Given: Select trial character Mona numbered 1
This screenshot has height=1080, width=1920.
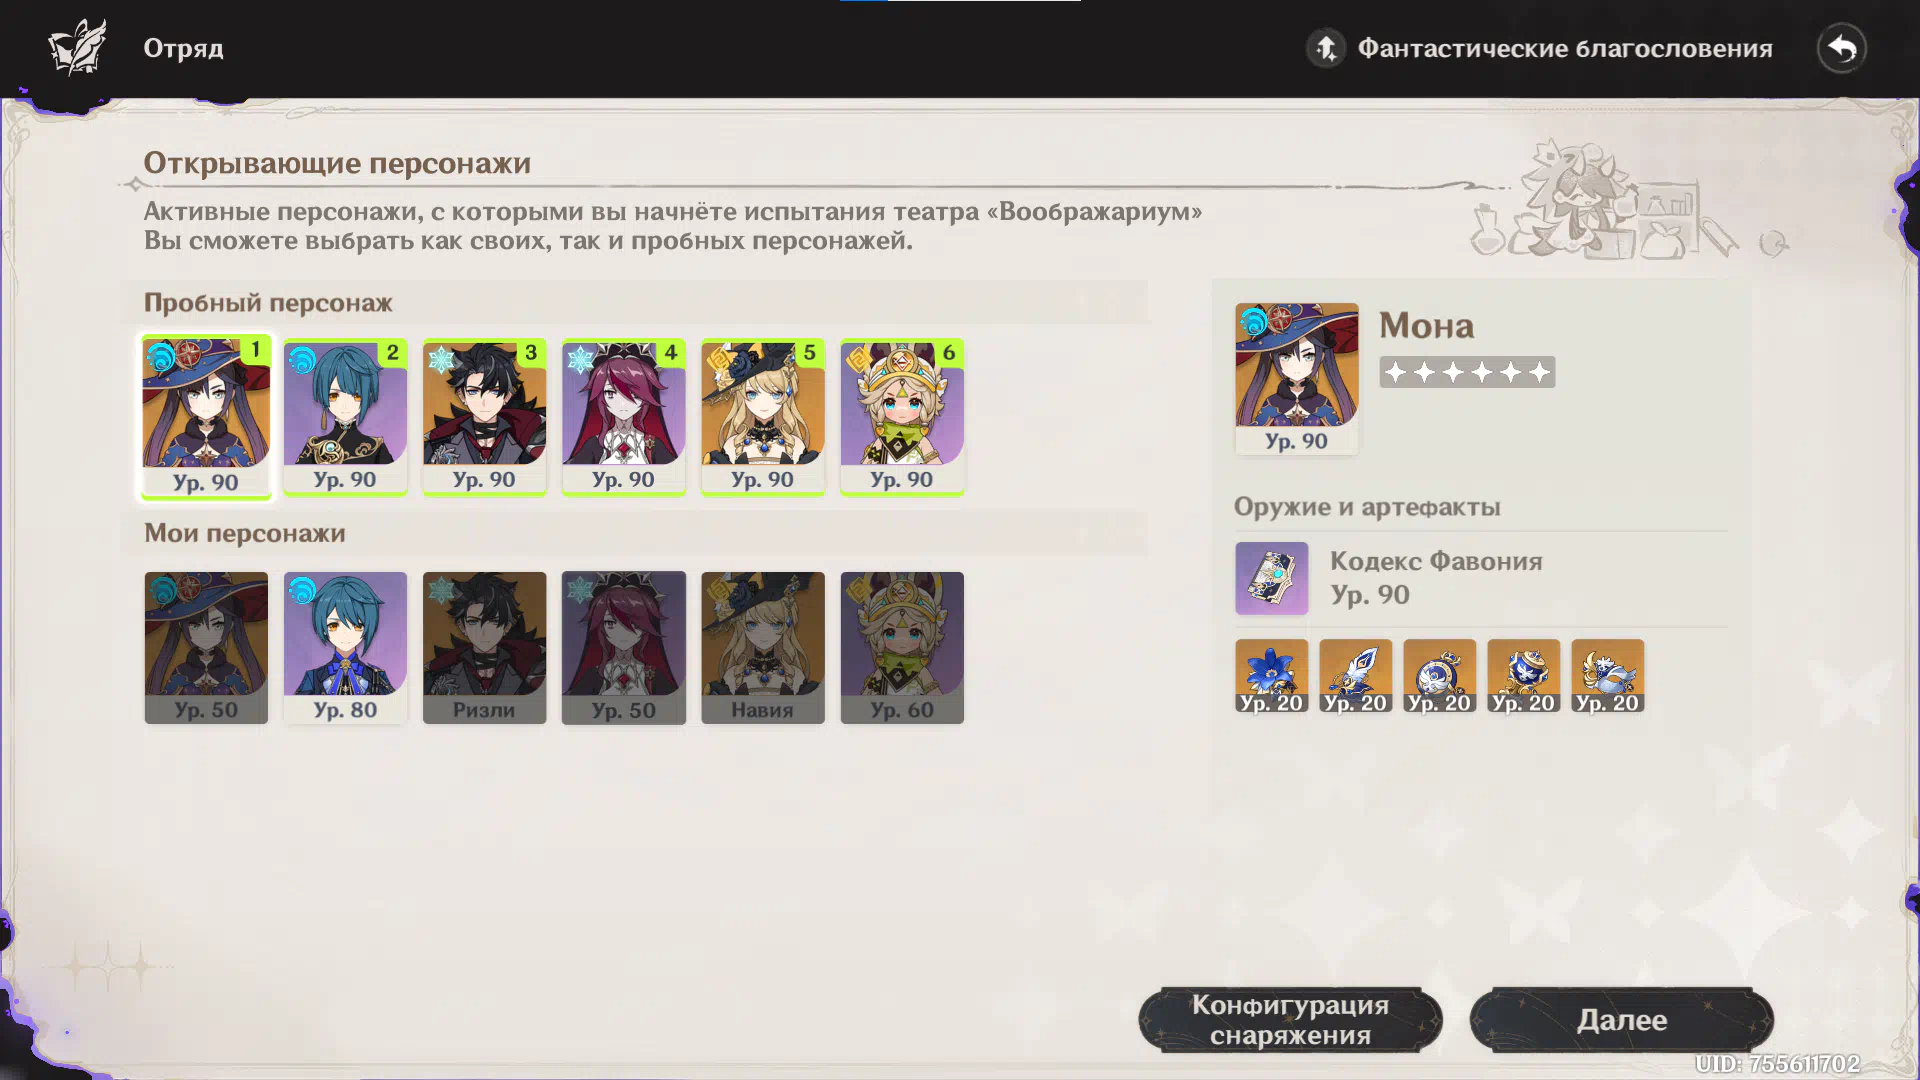Looking at the screenshot, I should coord(206,416).
